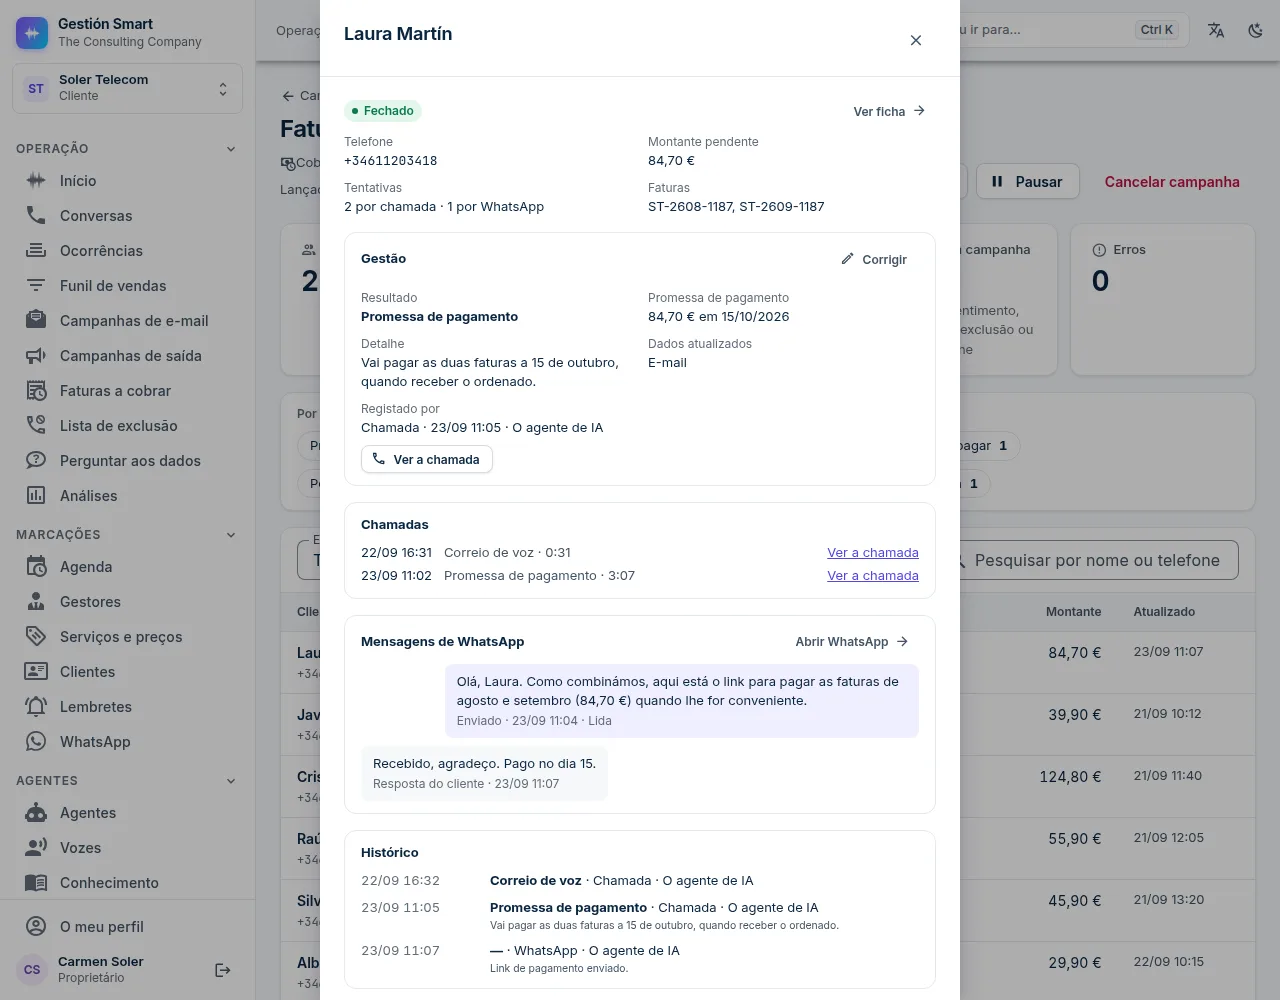Screen dimensions: 1280x1000
Task: Click Cancelar campanha
Action: pos(1172,182)
